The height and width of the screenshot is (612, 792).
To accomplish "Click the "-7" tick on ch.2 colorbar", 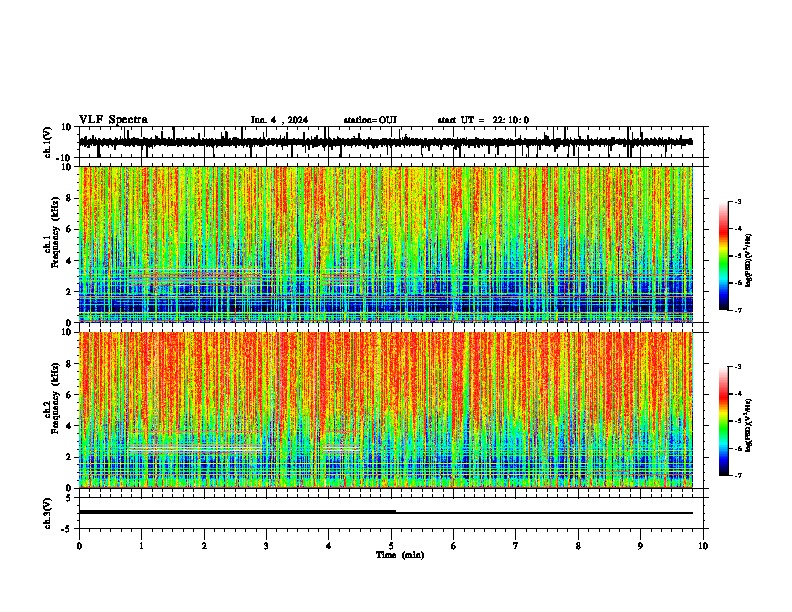I will (737, 475).
